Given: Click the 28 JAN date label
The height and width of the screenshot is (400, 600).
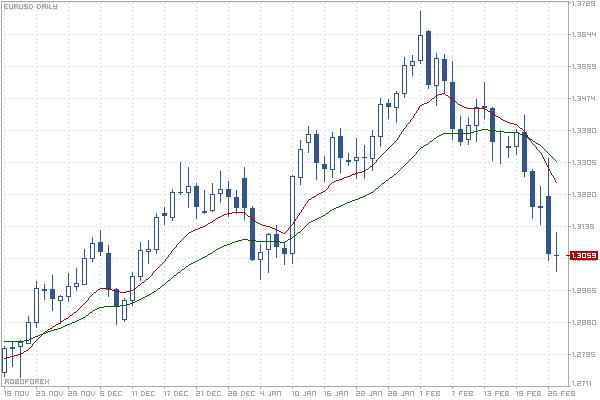Looking at the screenshot, I should [x=401, y=393].
